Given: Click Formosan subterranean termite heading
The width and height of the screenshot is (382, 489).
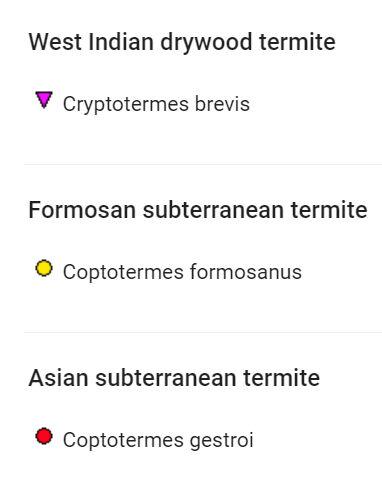Looking at the screenshot, I should (198, 210).
